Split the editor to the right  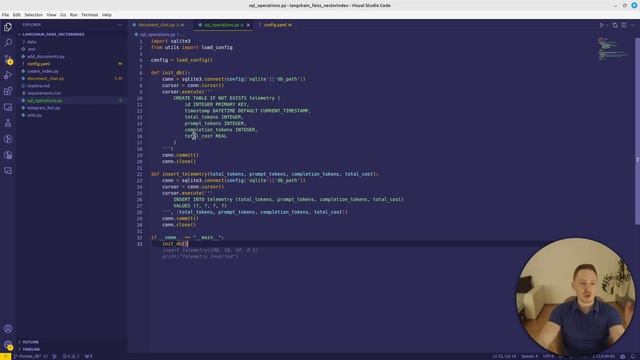(624, 25)
